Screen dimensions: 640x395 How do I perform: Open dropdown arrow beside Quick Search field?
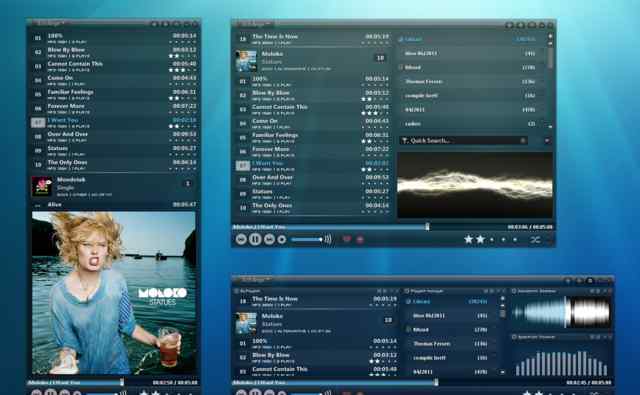coord(547,140)
